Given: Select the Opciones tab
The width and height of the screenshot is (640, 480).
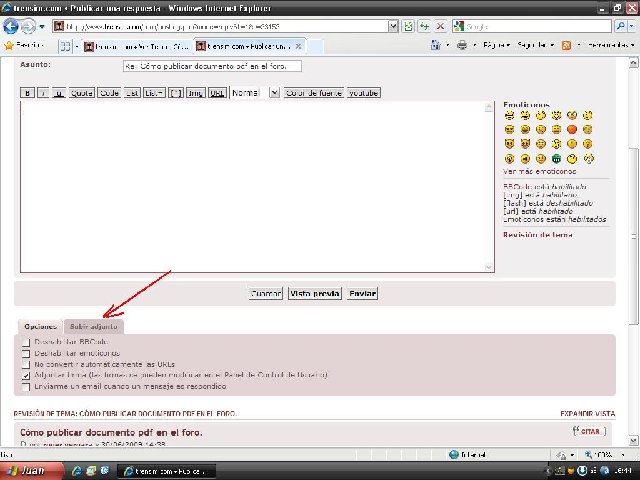Looking at the screenshot, I should 41,326.
